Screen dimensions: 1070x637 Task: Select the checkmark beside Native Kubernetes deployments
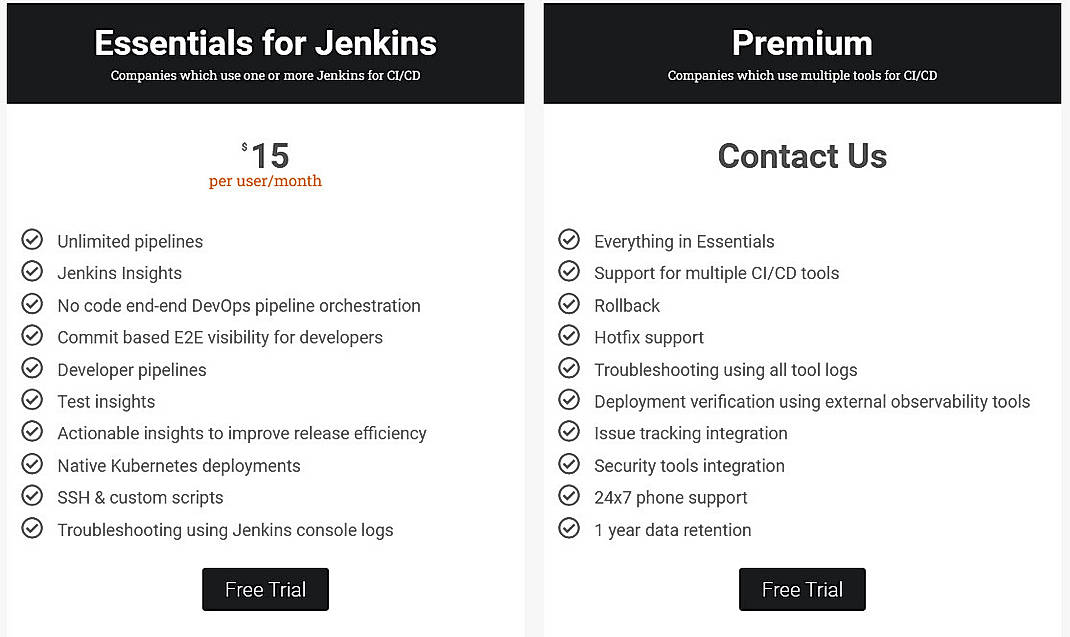33,464
